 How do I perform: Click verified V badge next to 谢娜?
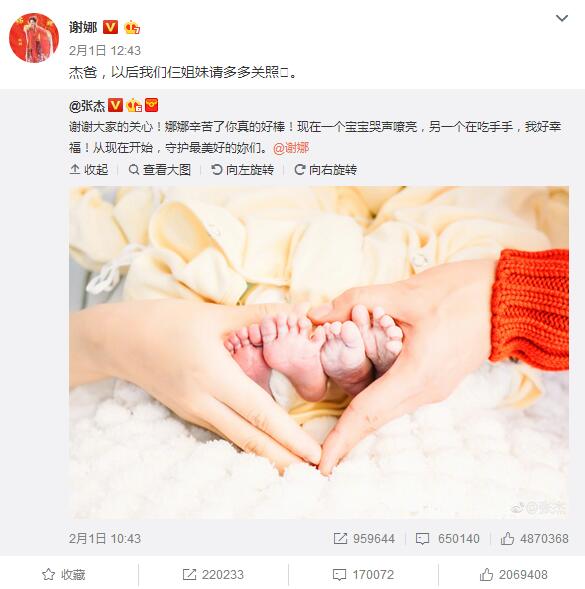(x=110, y=27)
